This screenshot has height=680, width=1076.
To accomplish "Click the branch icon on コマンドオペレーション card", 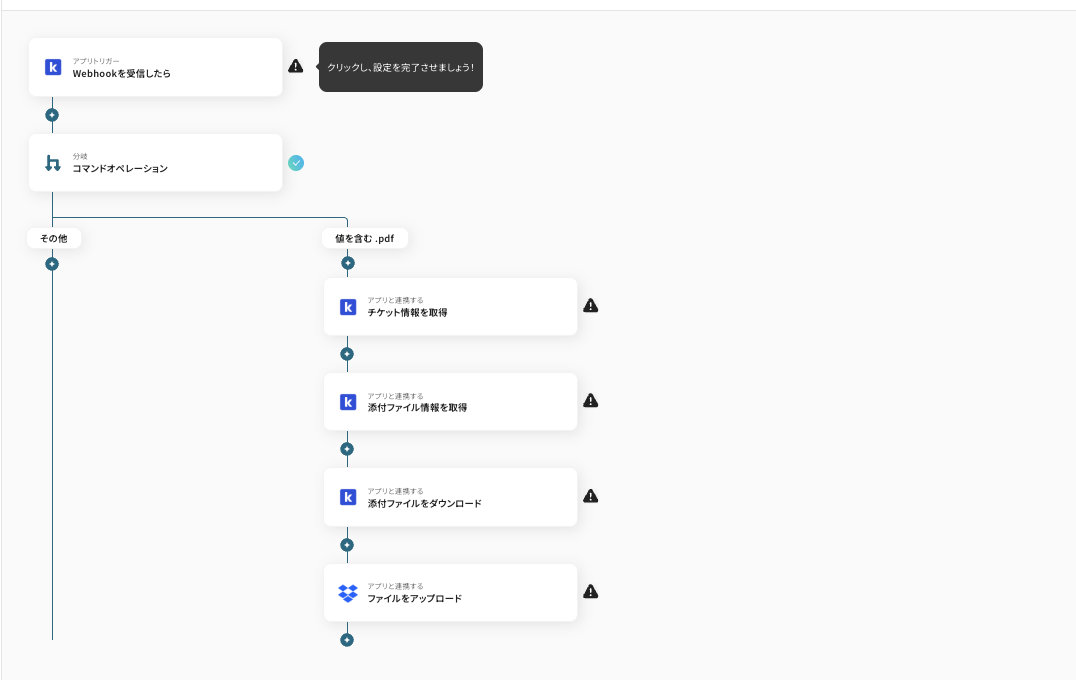I will tap(53, 163).
